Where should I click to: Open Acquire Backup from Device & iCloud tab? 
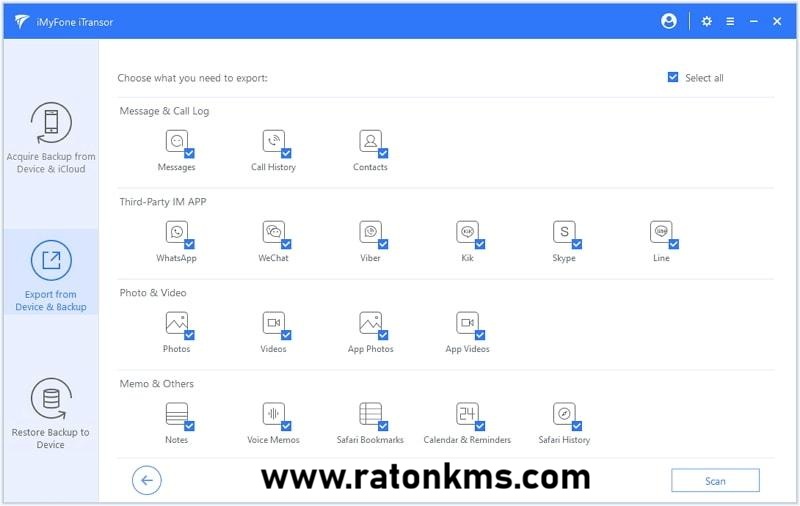[x=51, y=138]
